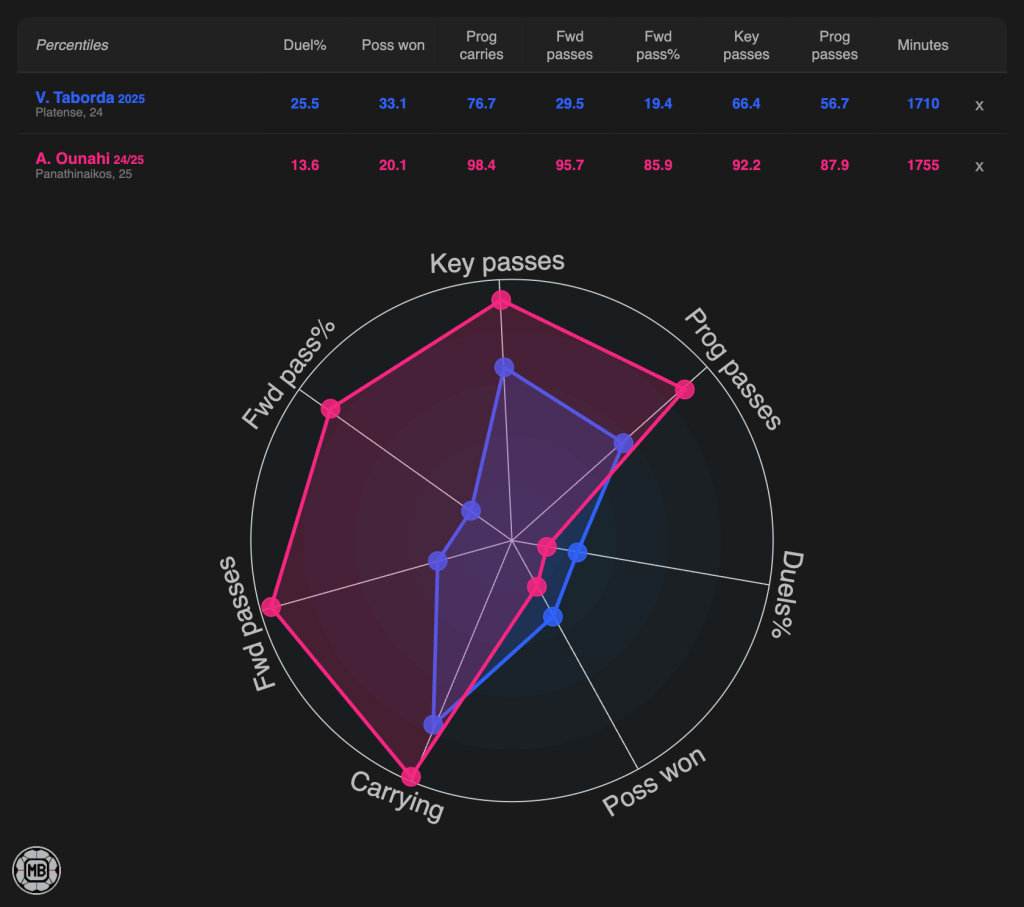Open A. Ounahi 24/25 player name
The height and width of the screenshot is (907, 1024).
pos(89,159)
